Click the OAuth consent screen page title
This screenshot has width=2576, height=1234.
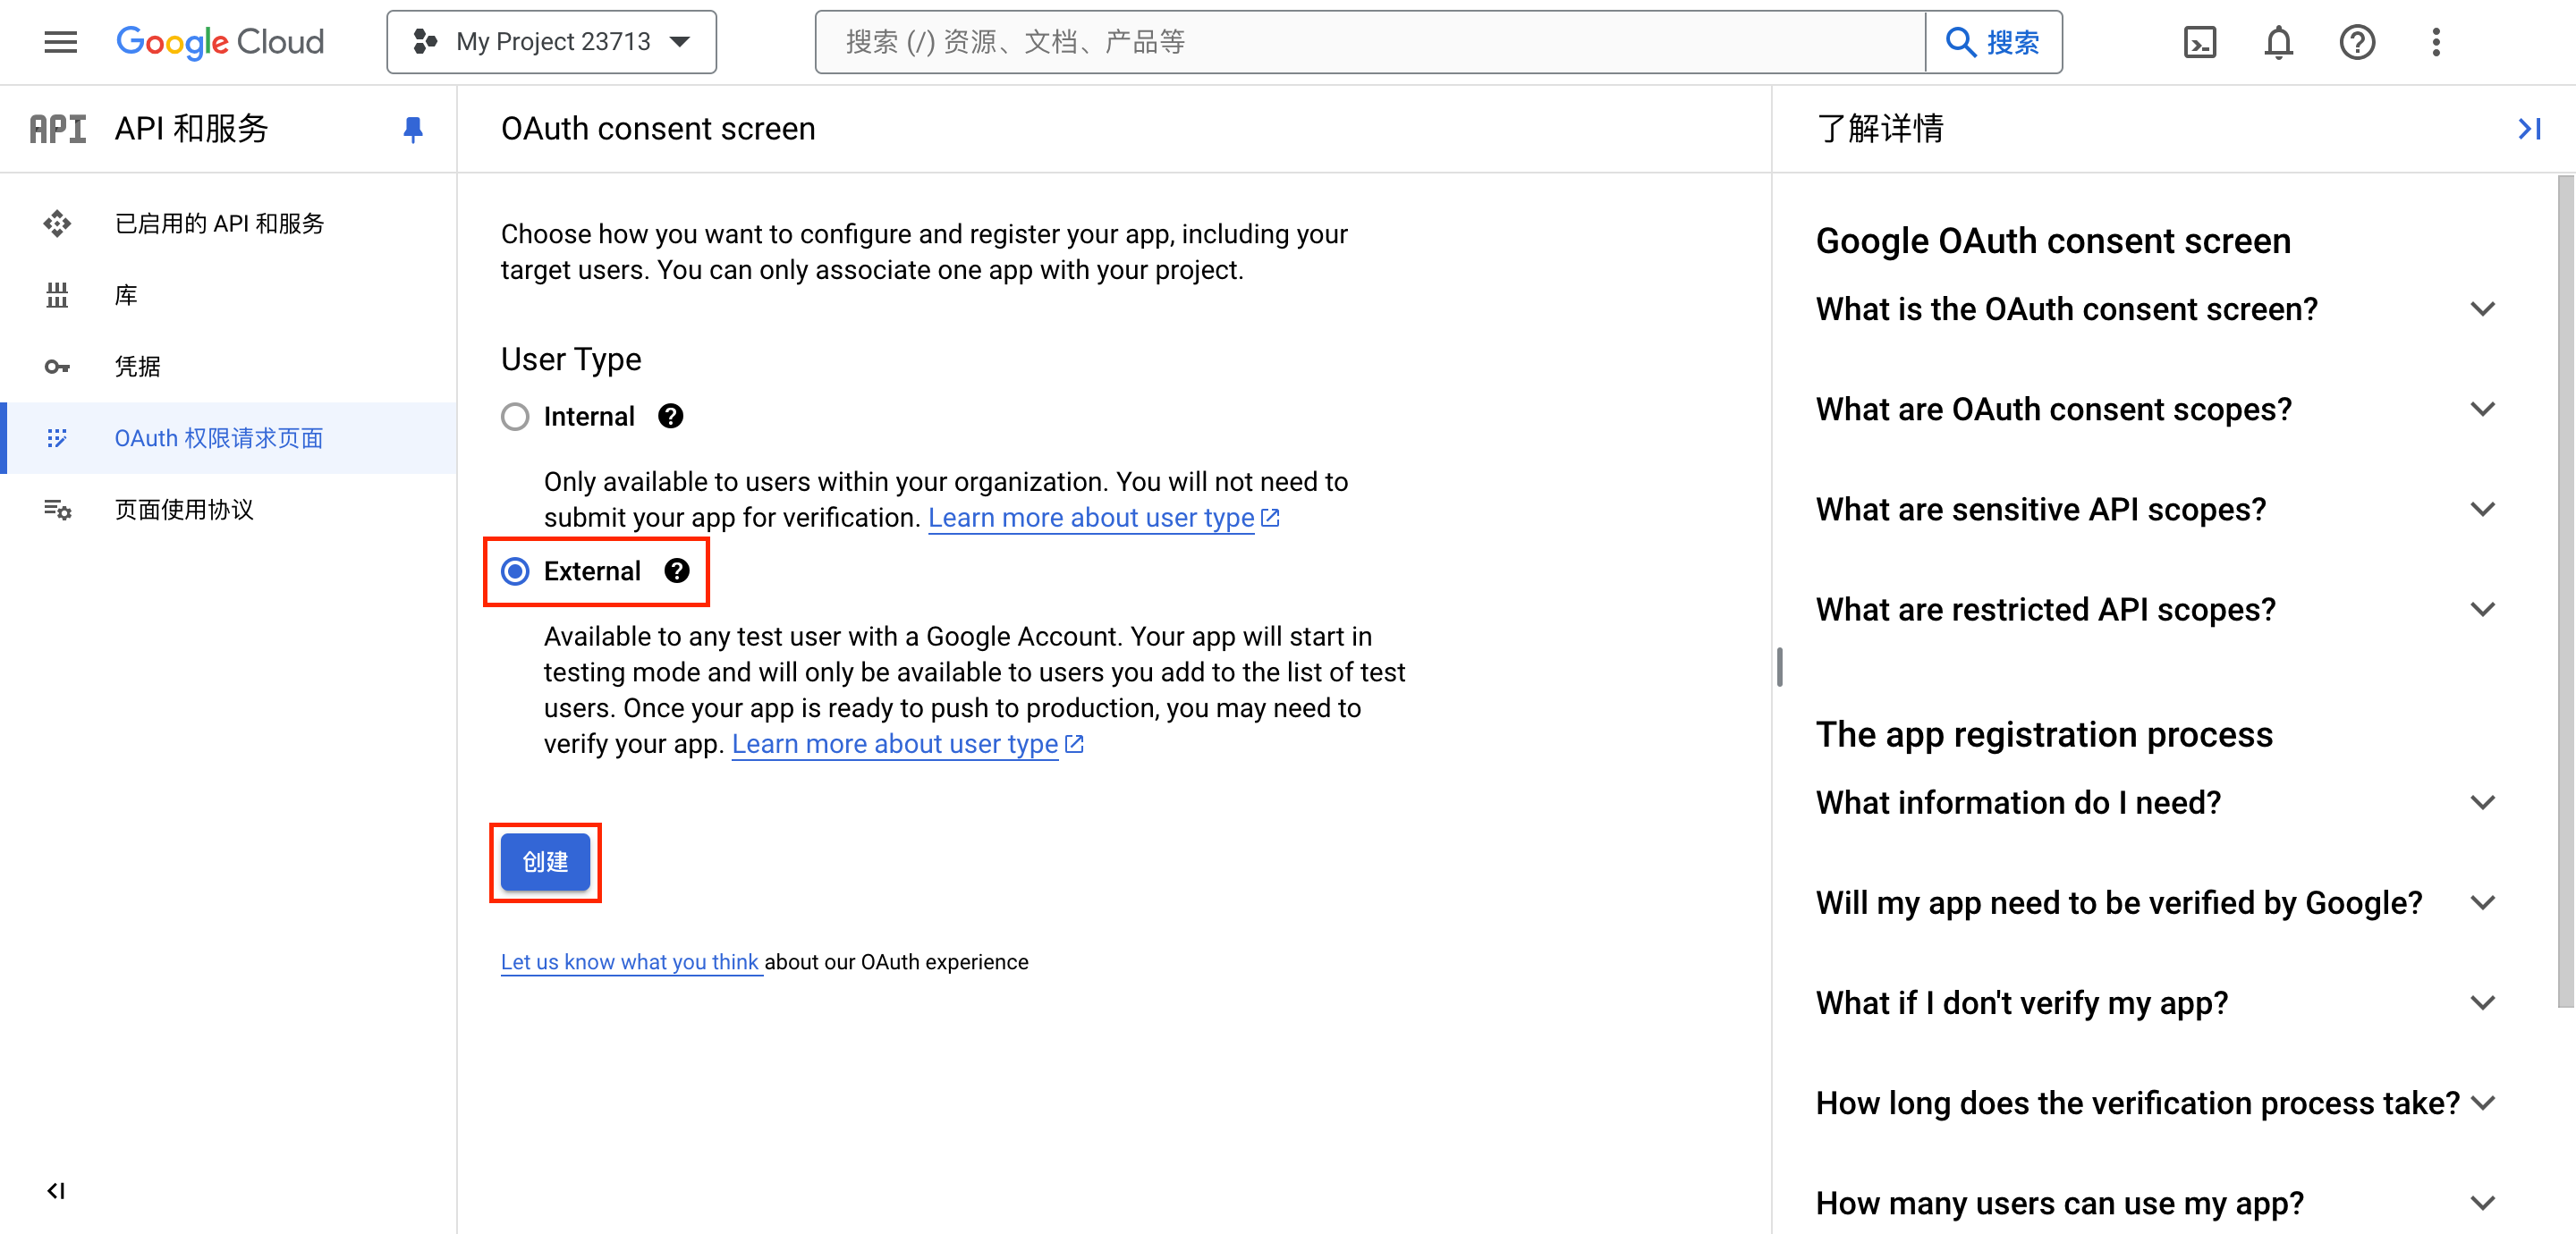click(658, 129)
